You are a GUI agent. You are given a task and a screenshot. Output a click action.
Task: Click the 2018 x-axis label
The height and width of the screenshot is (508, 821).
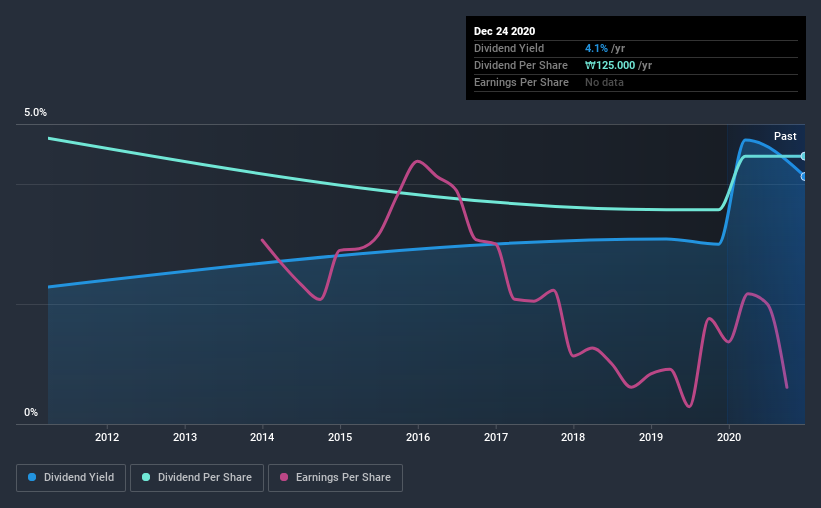573,437
